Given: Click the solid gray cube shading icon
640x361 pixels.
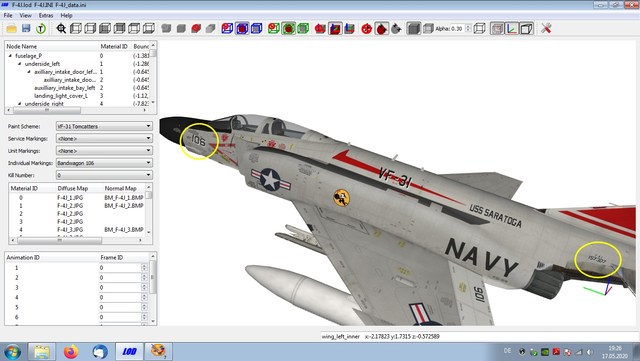Looking at the screenshot, I should pos(413,29).
